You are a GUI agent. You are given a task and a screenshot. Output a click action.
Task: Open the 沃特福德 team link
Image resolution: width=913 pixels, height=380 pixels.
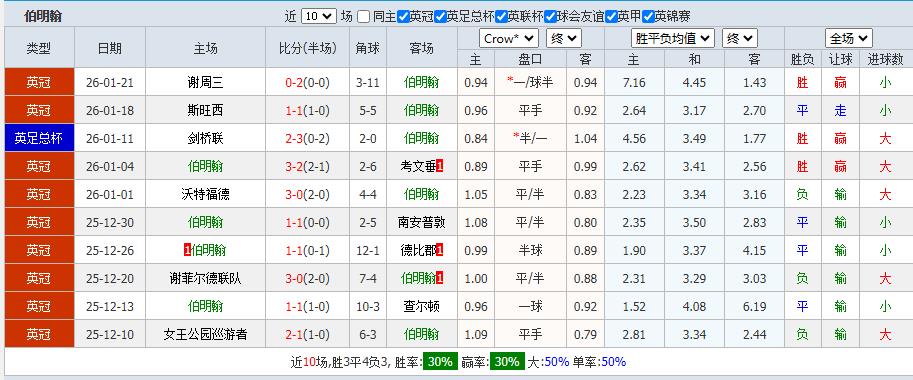(x=206, y=194)
